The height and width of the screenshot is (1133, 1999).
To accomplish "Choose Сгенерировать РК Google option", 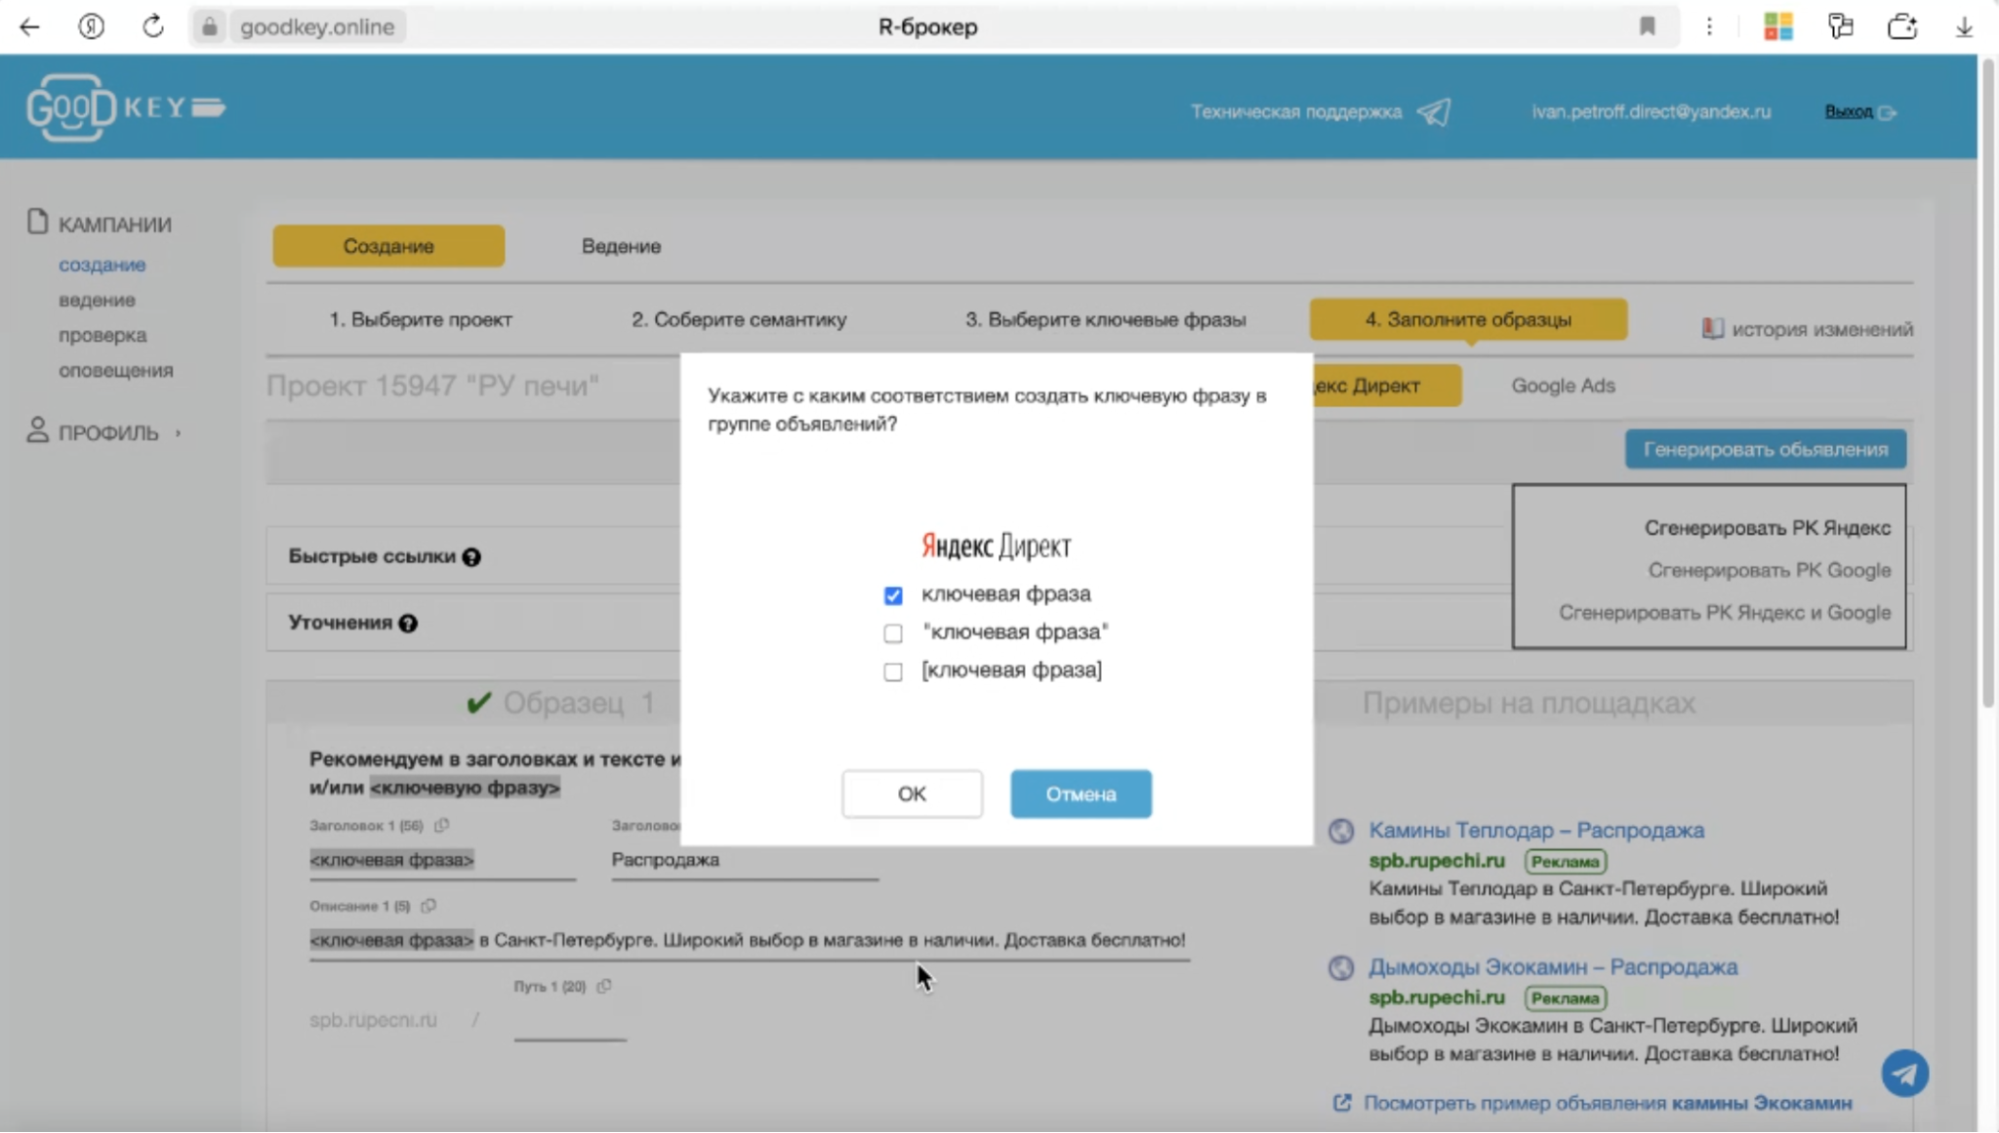I will (1769, 570).
